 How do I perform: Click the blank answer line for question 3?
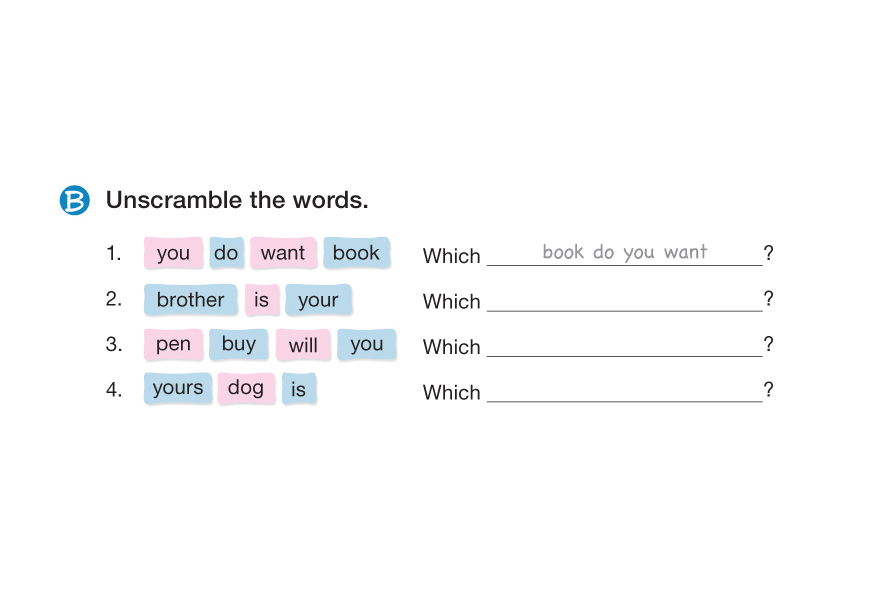click(x=624, y=346)
